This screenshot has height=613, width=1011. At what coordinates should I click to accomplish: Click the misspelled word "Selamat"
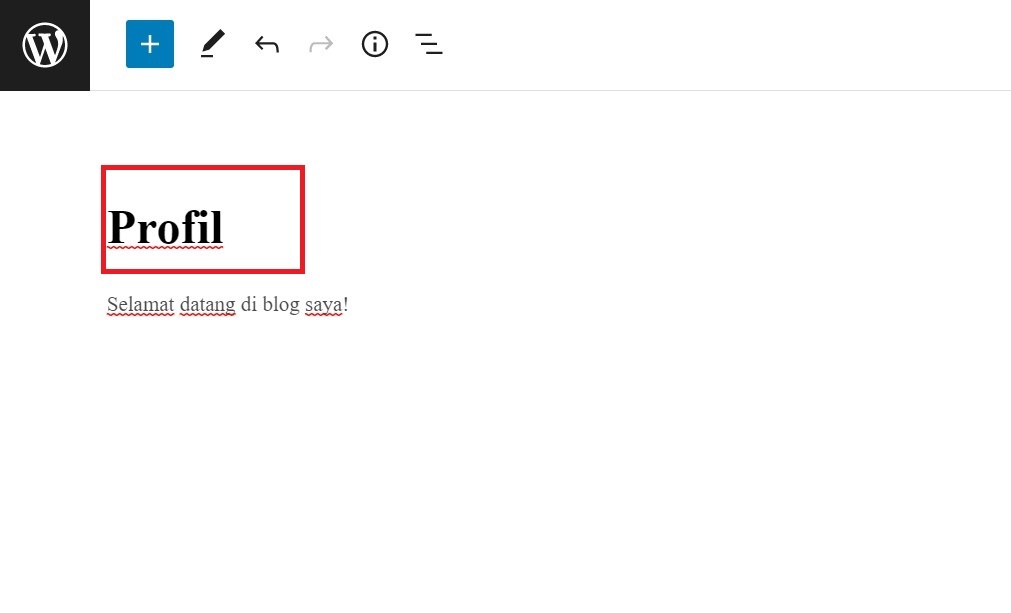pos(140,305)
